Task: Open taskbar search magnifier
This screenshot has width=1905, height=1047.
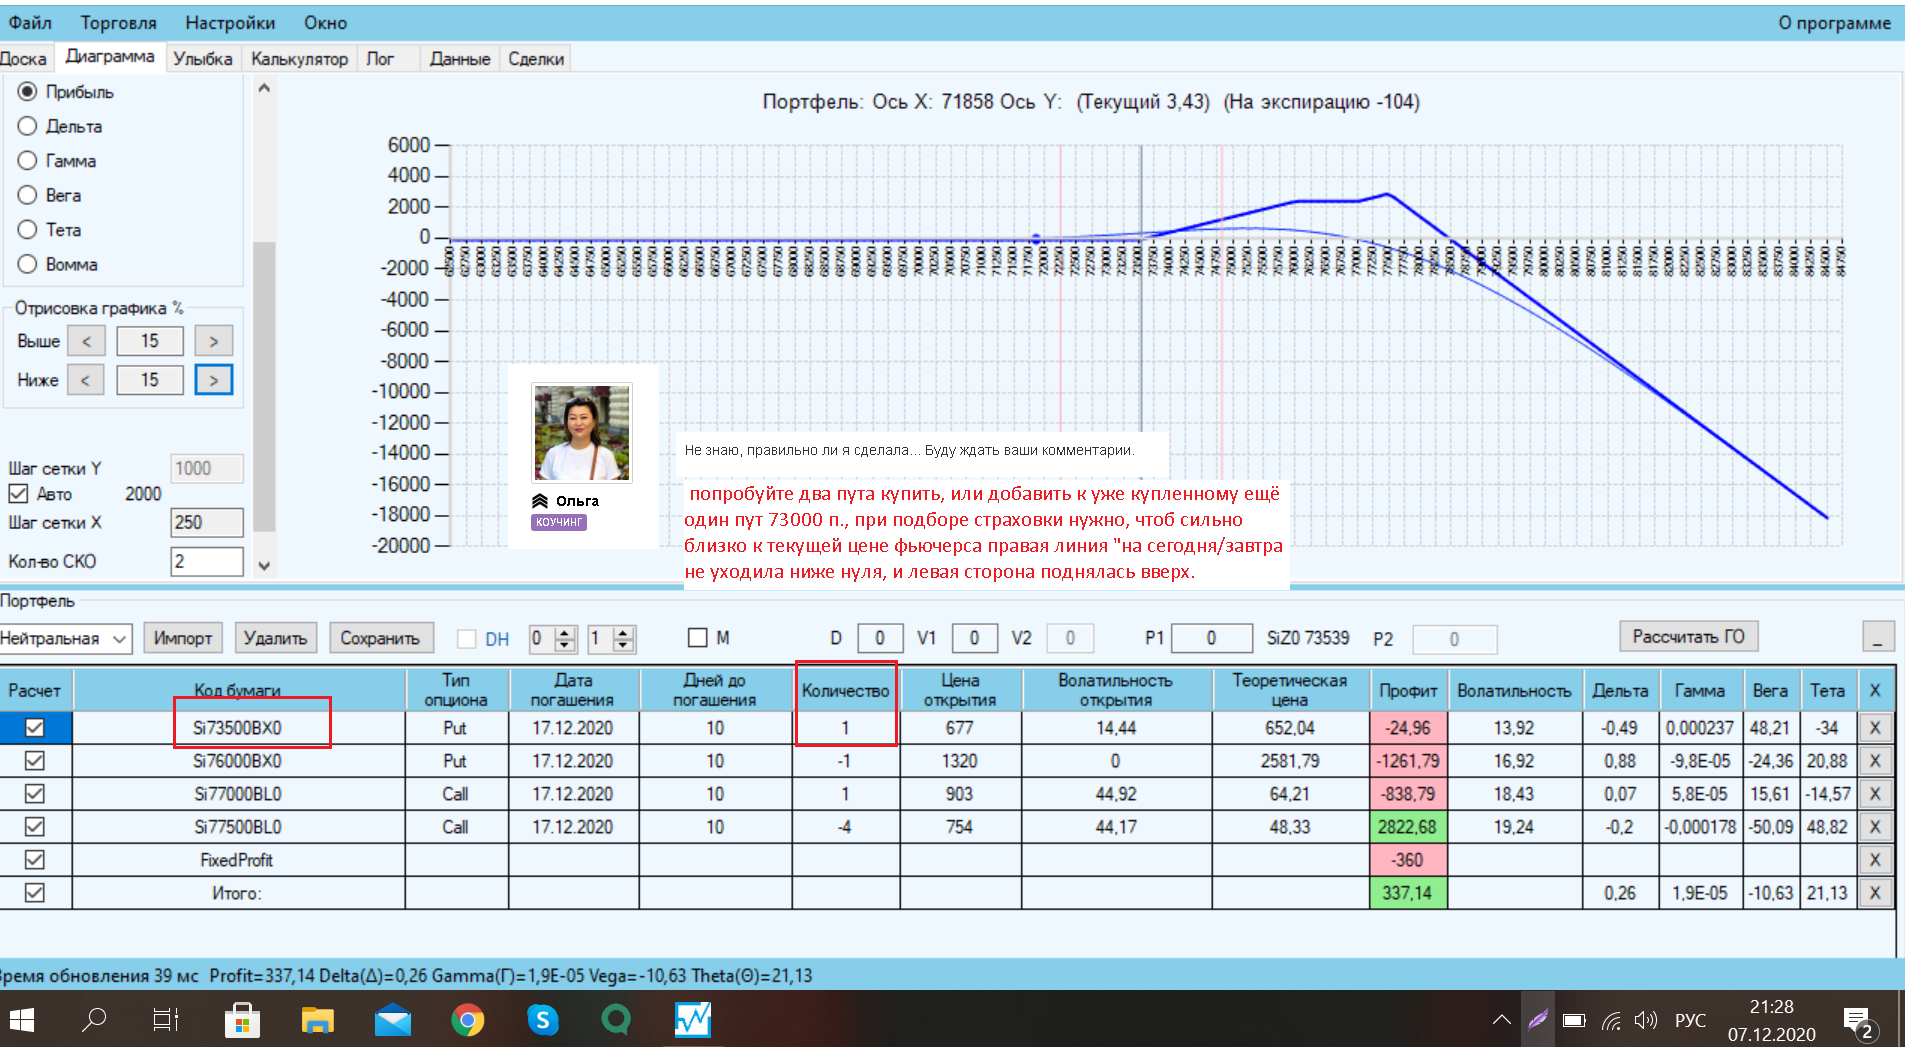Action: (94, 1020)
